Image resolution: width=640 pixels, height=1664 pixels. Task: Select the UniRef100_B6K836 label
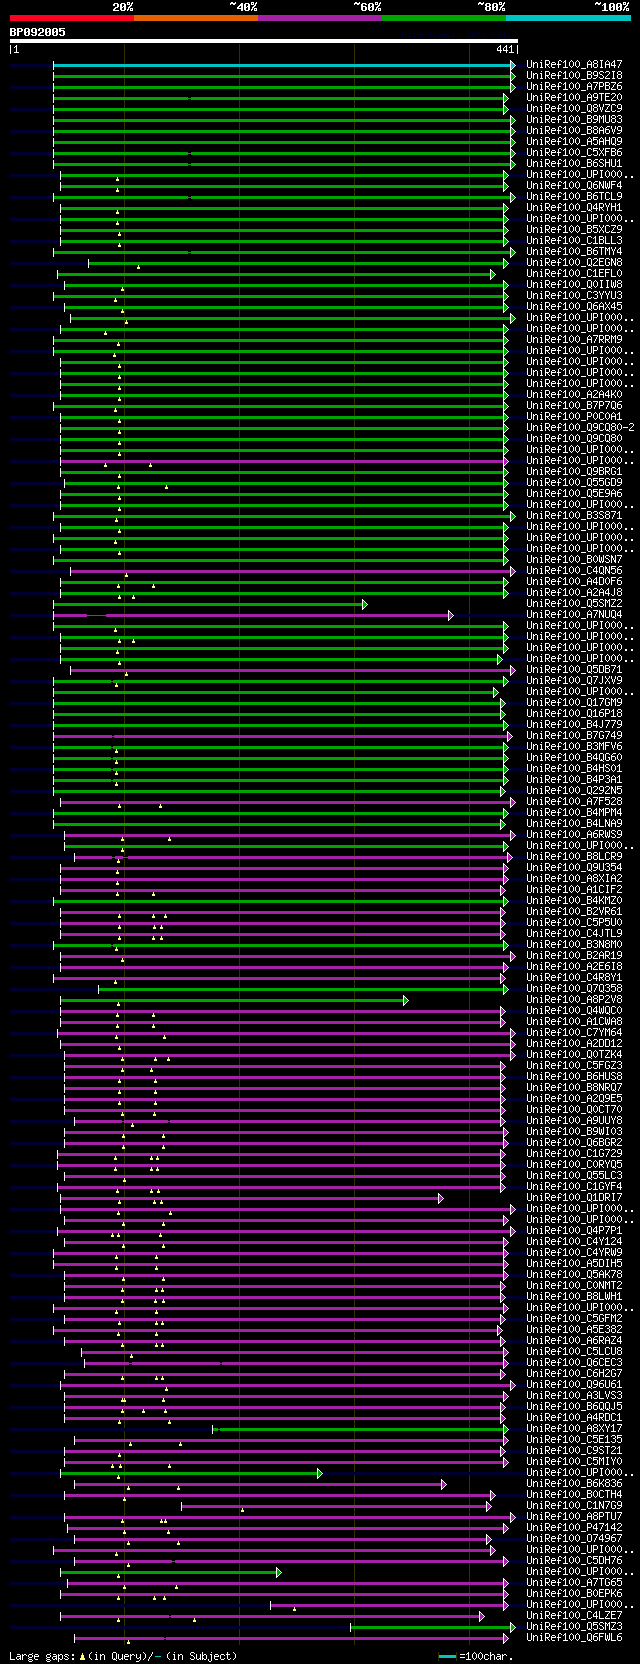pos(574,1484)
